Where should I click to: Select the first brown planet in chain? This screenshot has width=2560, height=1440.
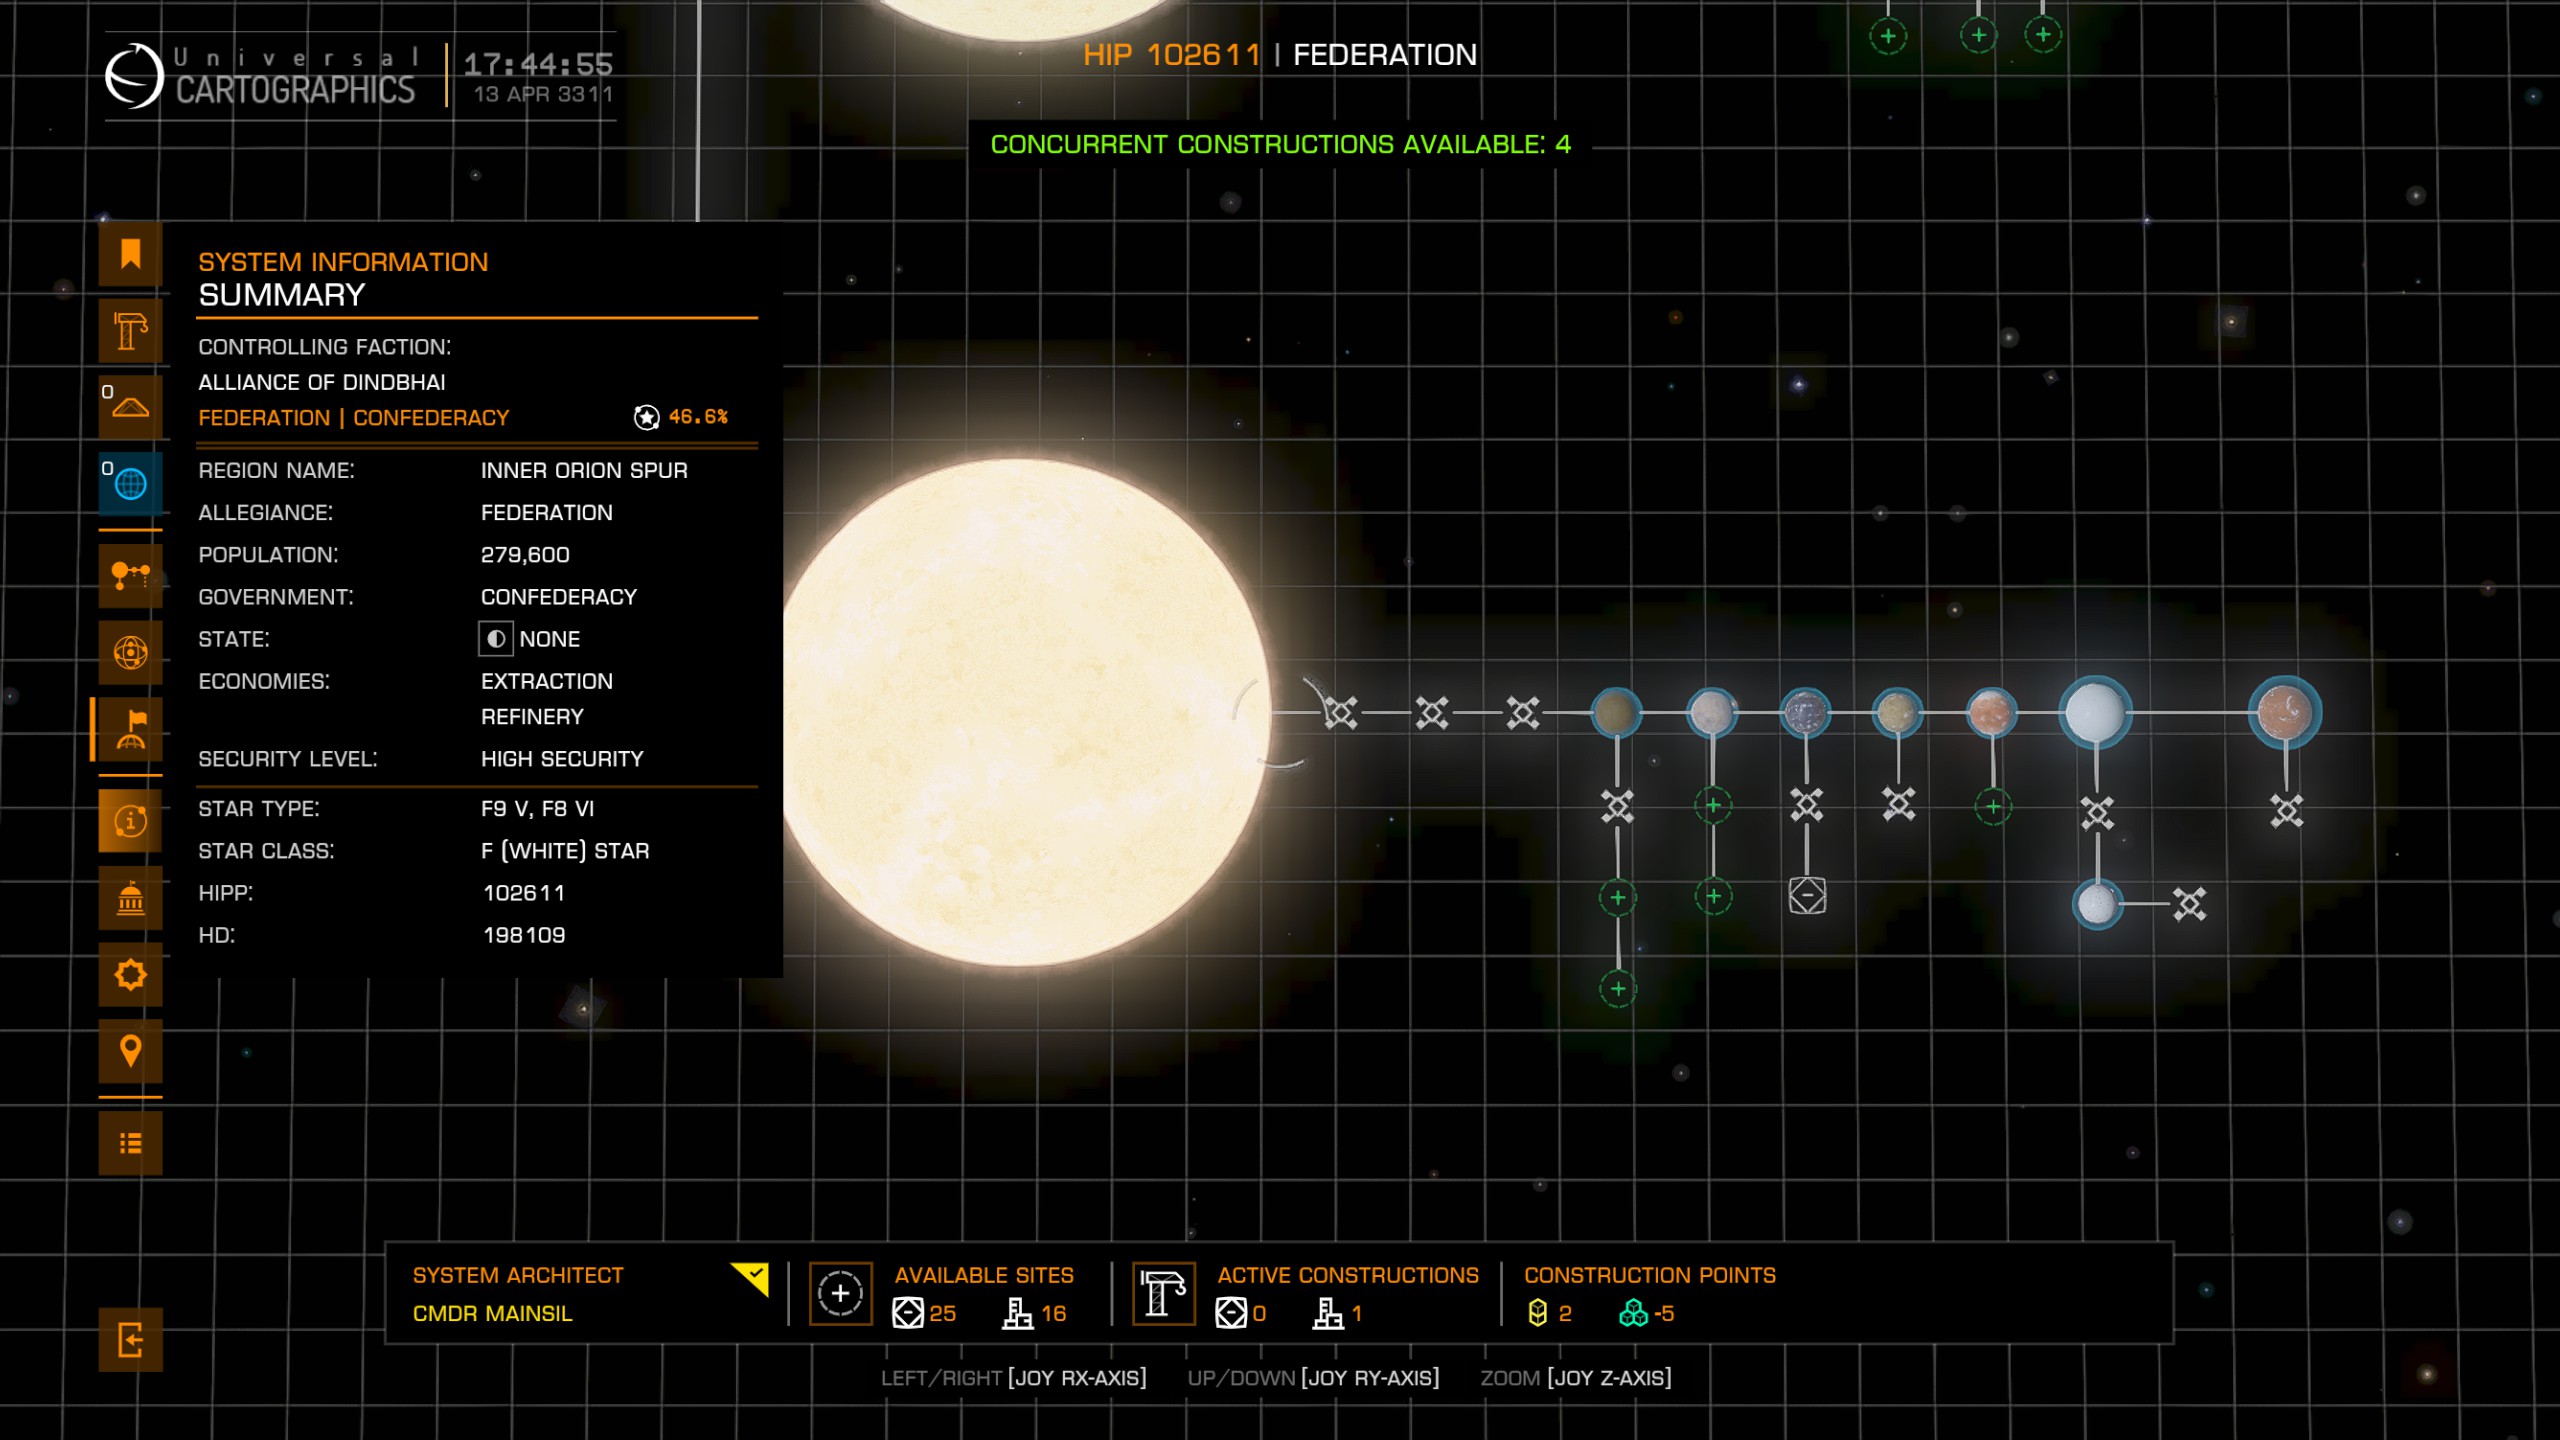click(x=1616, y=713)
